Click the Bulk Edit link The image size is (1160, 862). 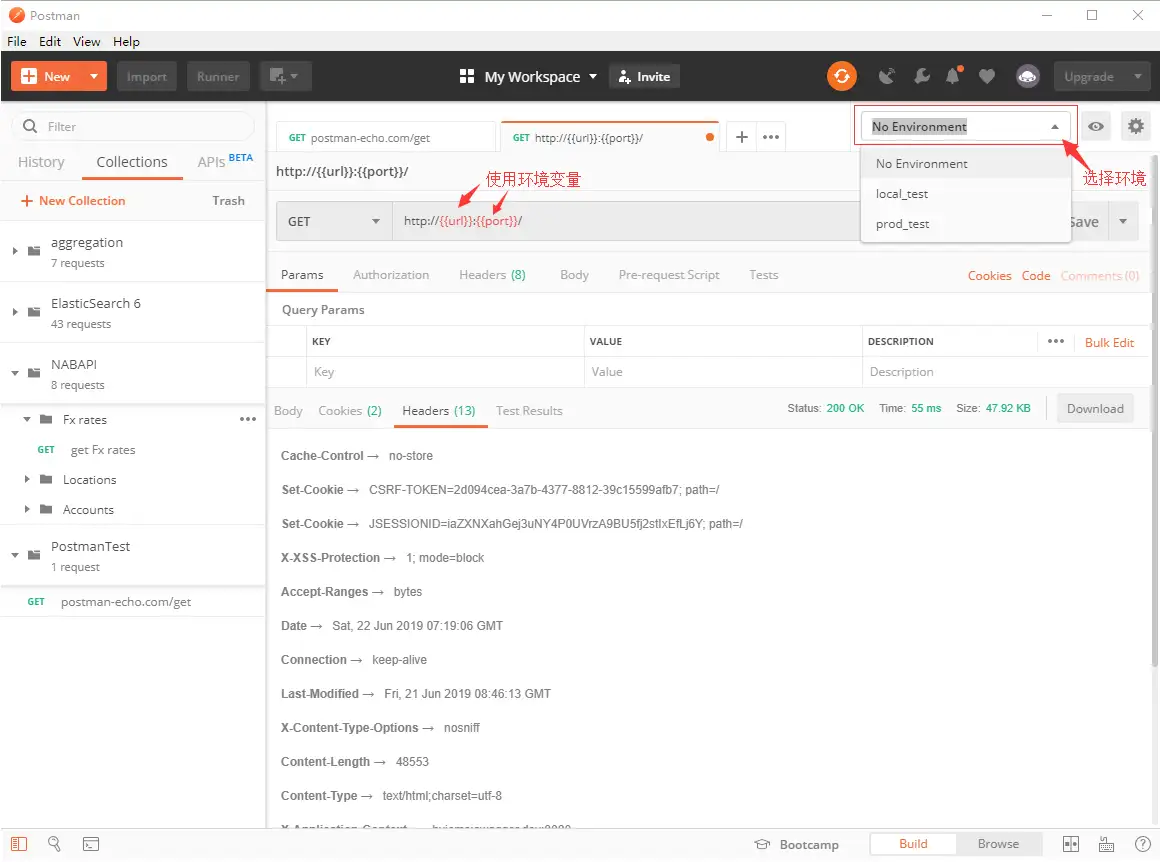click(x=1109, y=342)
